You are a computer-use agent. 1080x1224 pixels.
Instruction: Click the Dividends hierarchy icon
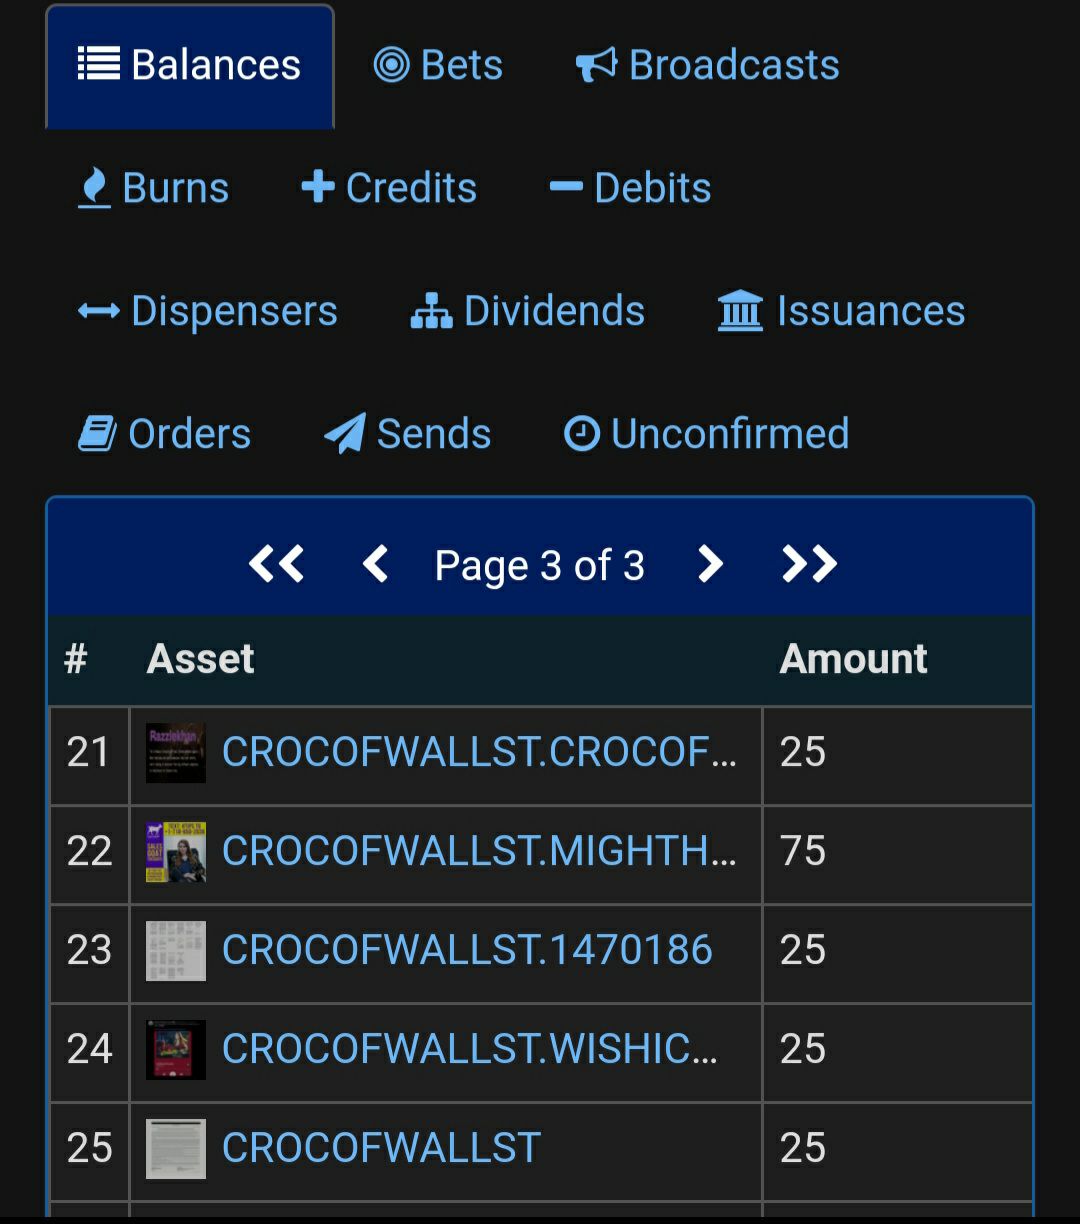coord(431,312)
